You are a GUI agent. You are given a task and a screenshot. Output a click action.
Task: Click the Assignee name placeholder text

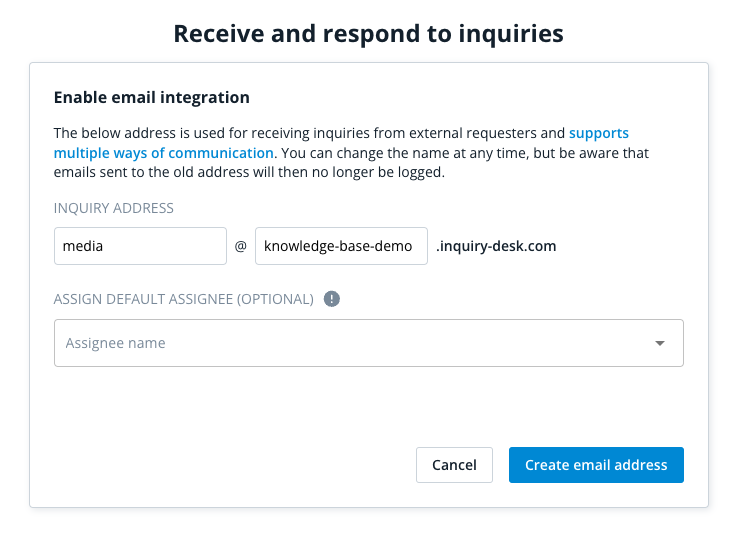[x=115, y=343]
